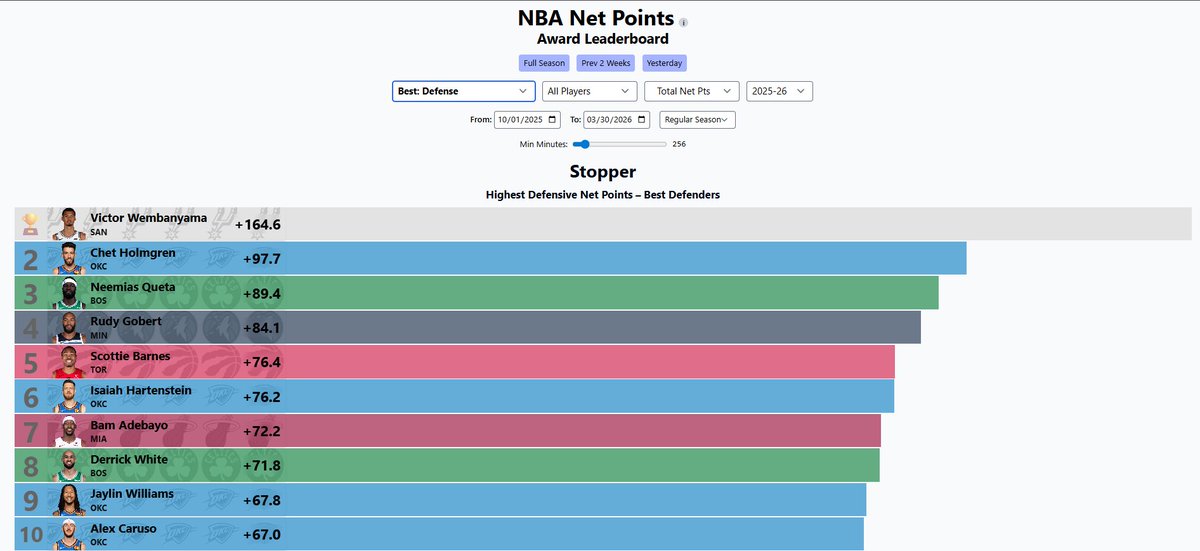
Task: Click Jaylin Williams' headshot photo
Action: pyautogui.click(x=69, y=500)
